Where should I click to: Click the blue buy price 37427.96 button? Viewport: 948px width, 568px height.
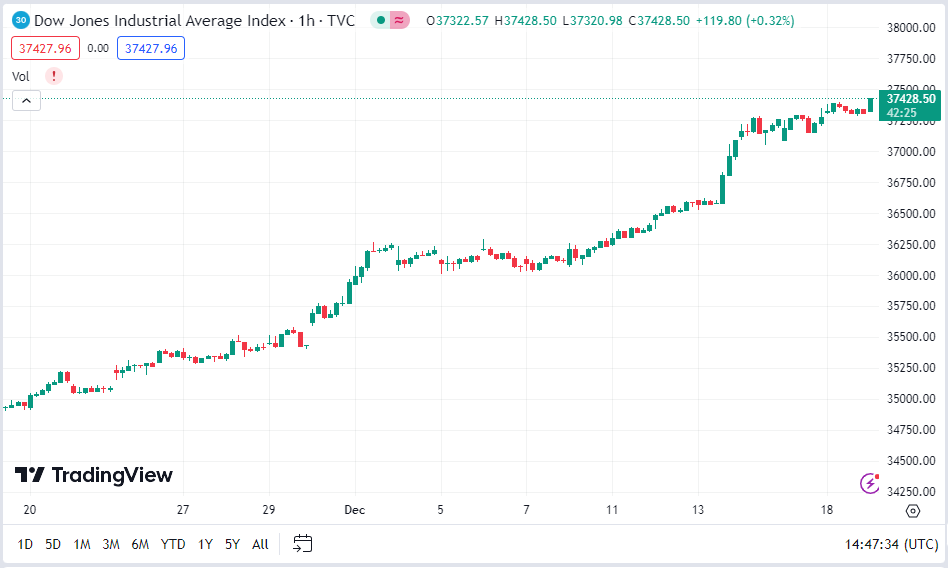click(x=151, y=48)
